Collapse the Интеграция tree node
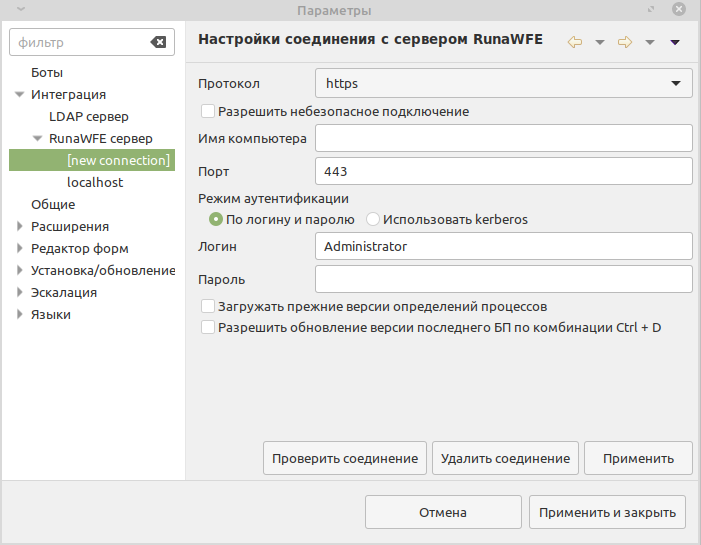701x545 pixels. pyautogui.click(x=19, y=95)
